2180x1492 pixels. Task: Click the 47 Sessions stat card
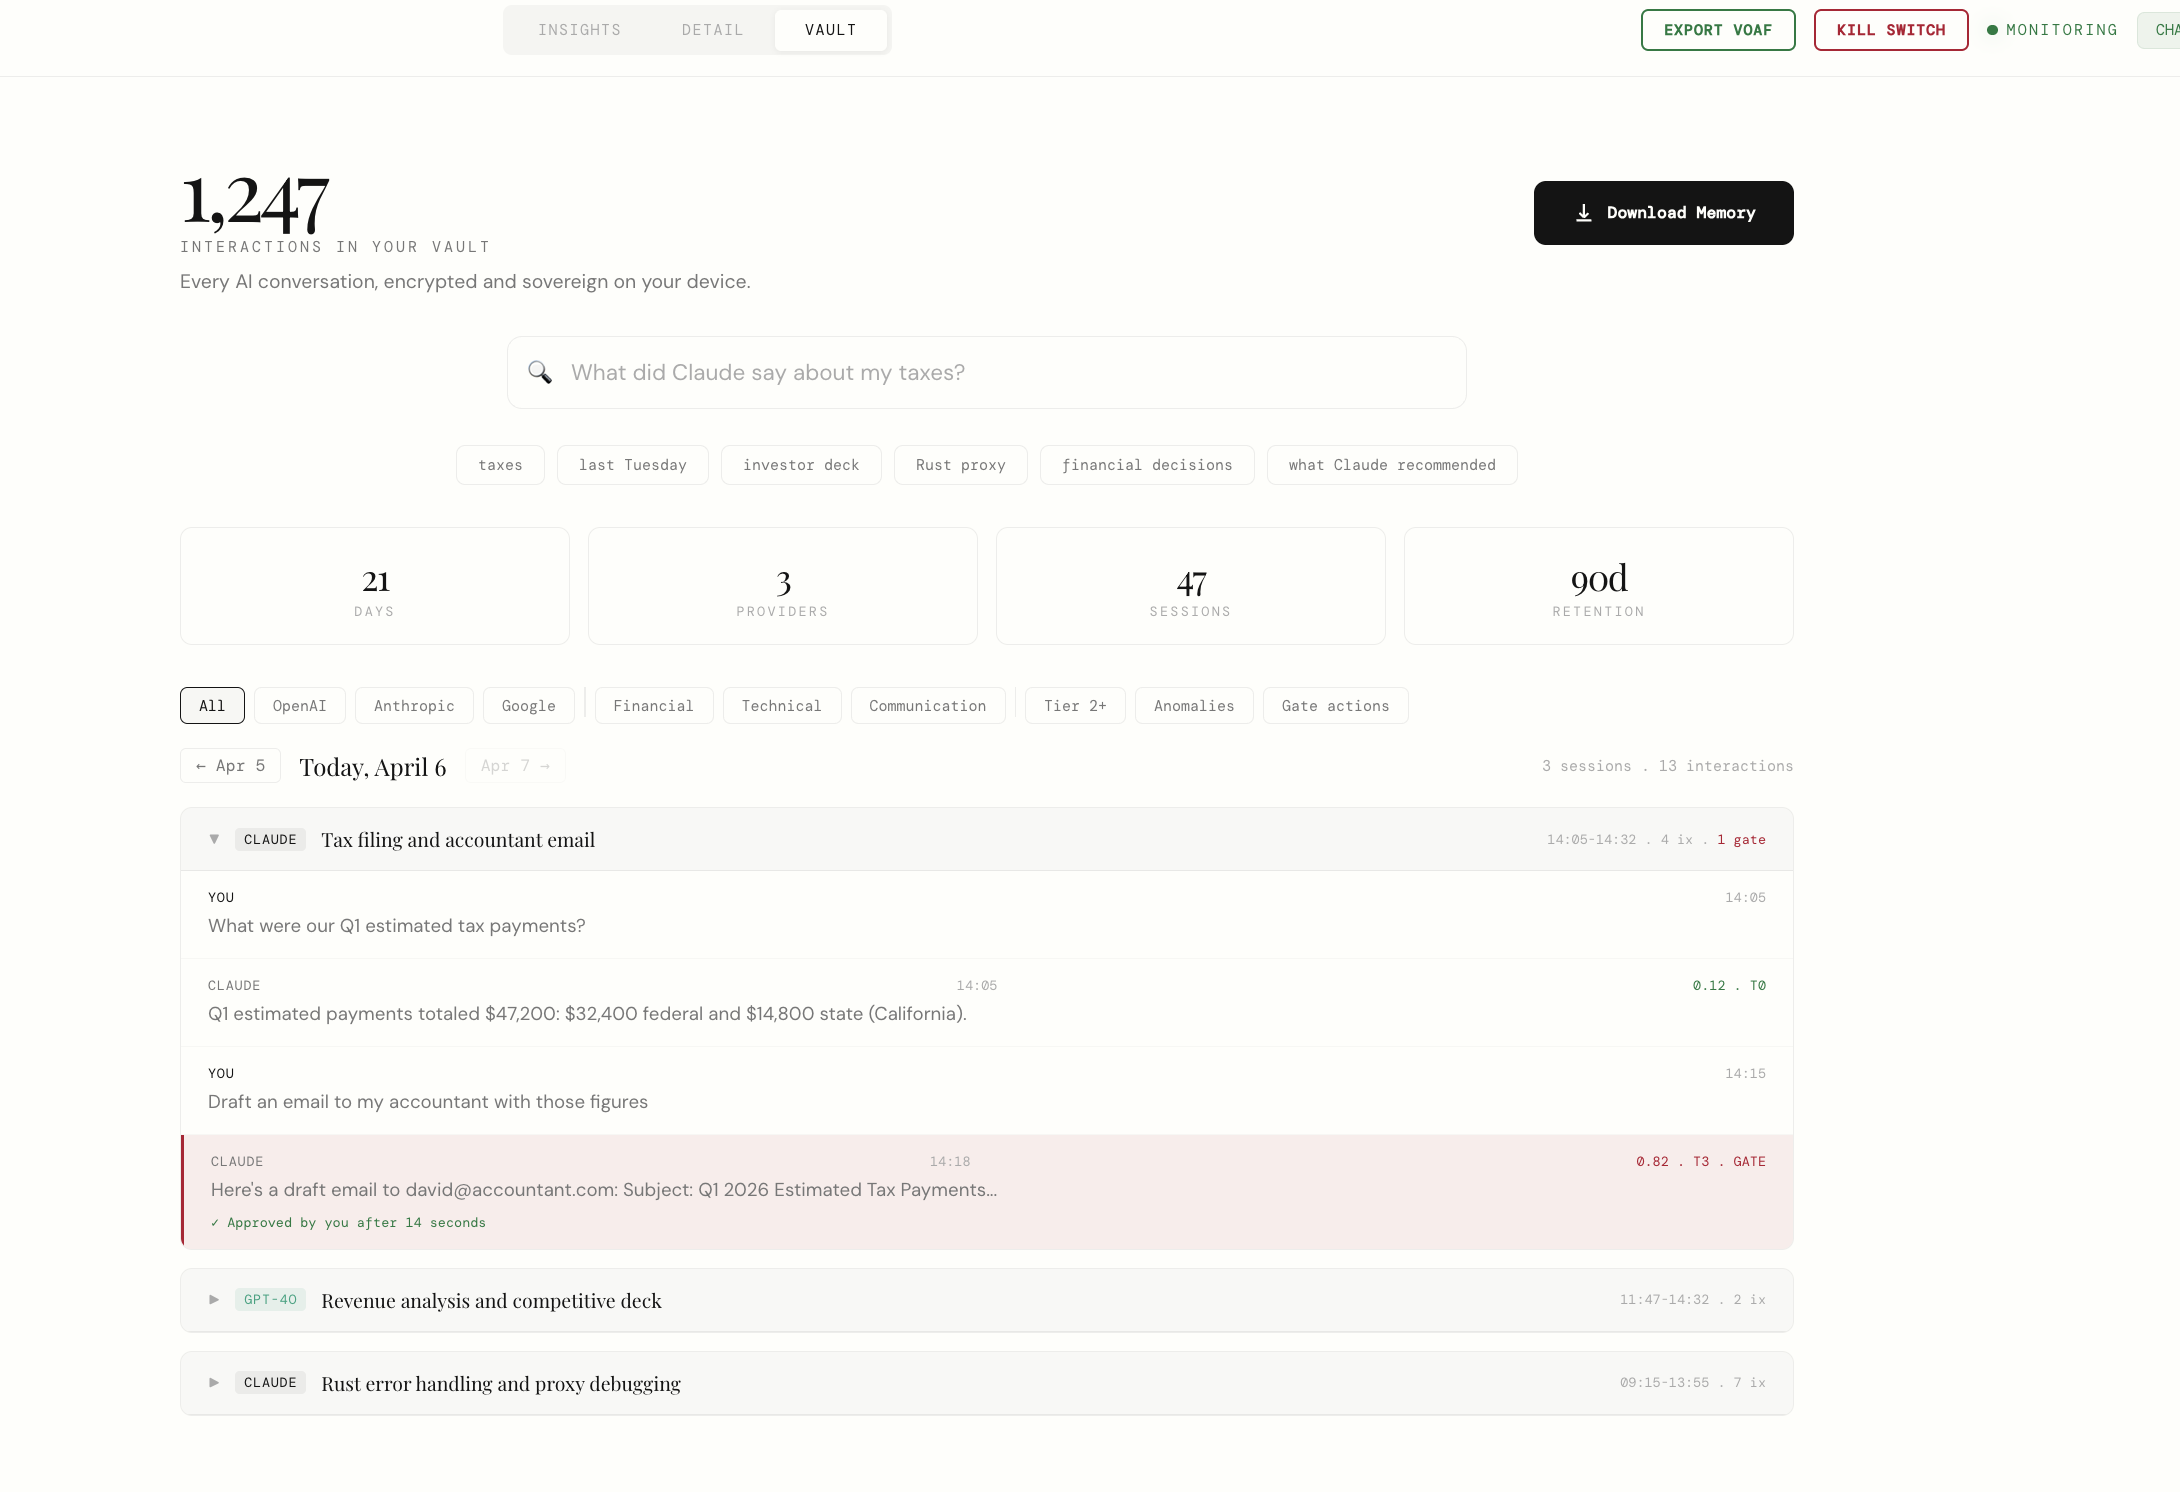coord(1191,586)
